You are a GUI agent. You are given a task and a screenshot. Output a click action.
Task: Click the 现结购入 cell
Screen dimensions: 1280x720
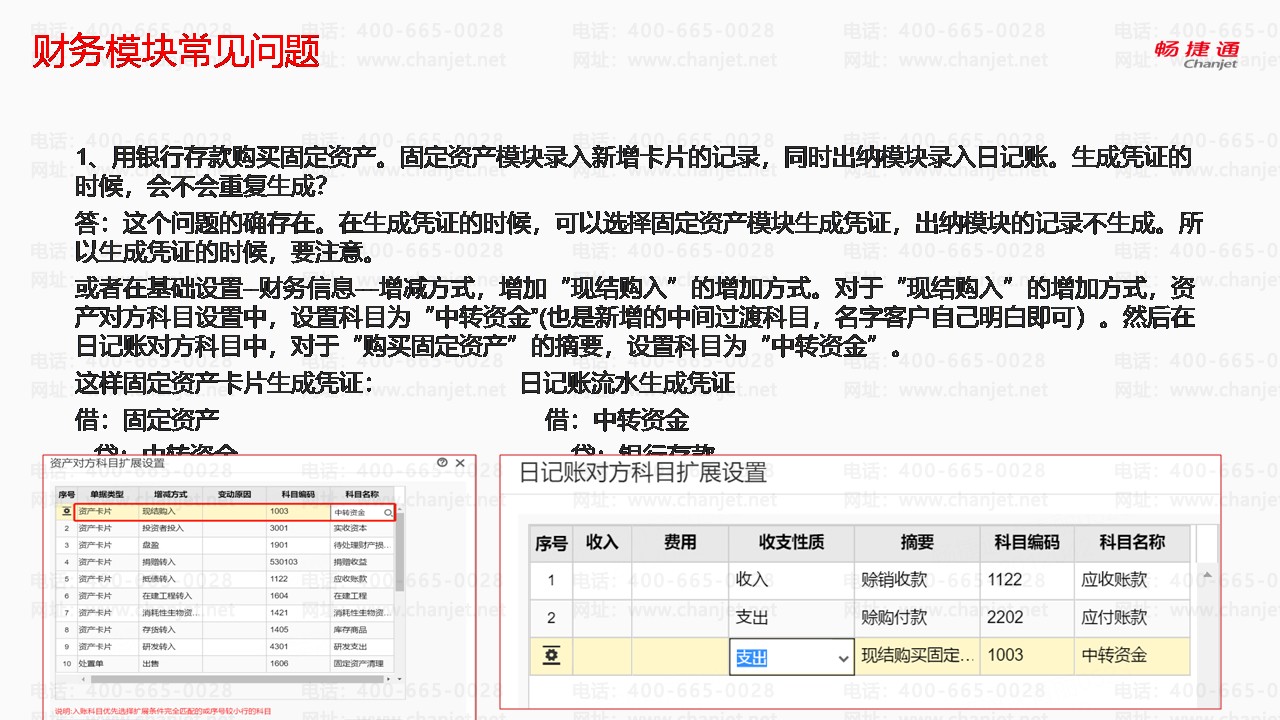[171, 511]
